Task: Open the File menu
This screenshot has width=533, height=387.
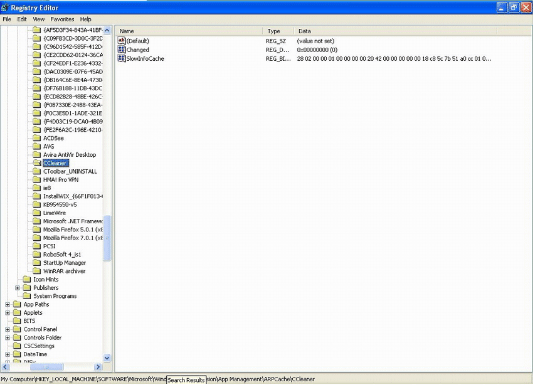Action: tap(7, 19)
